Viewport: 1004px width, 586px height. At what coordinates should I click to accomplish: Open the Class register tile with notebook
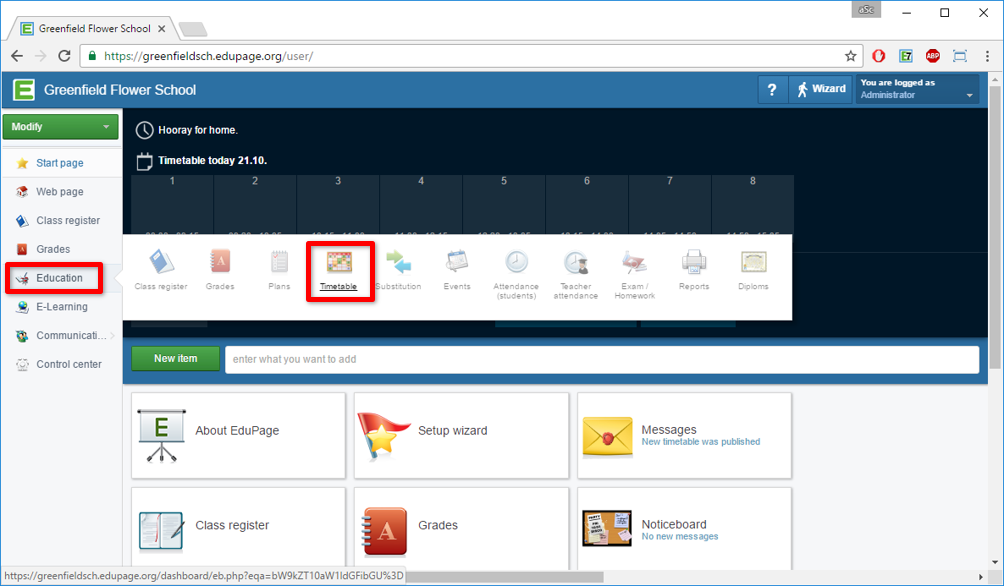point(238,528)
